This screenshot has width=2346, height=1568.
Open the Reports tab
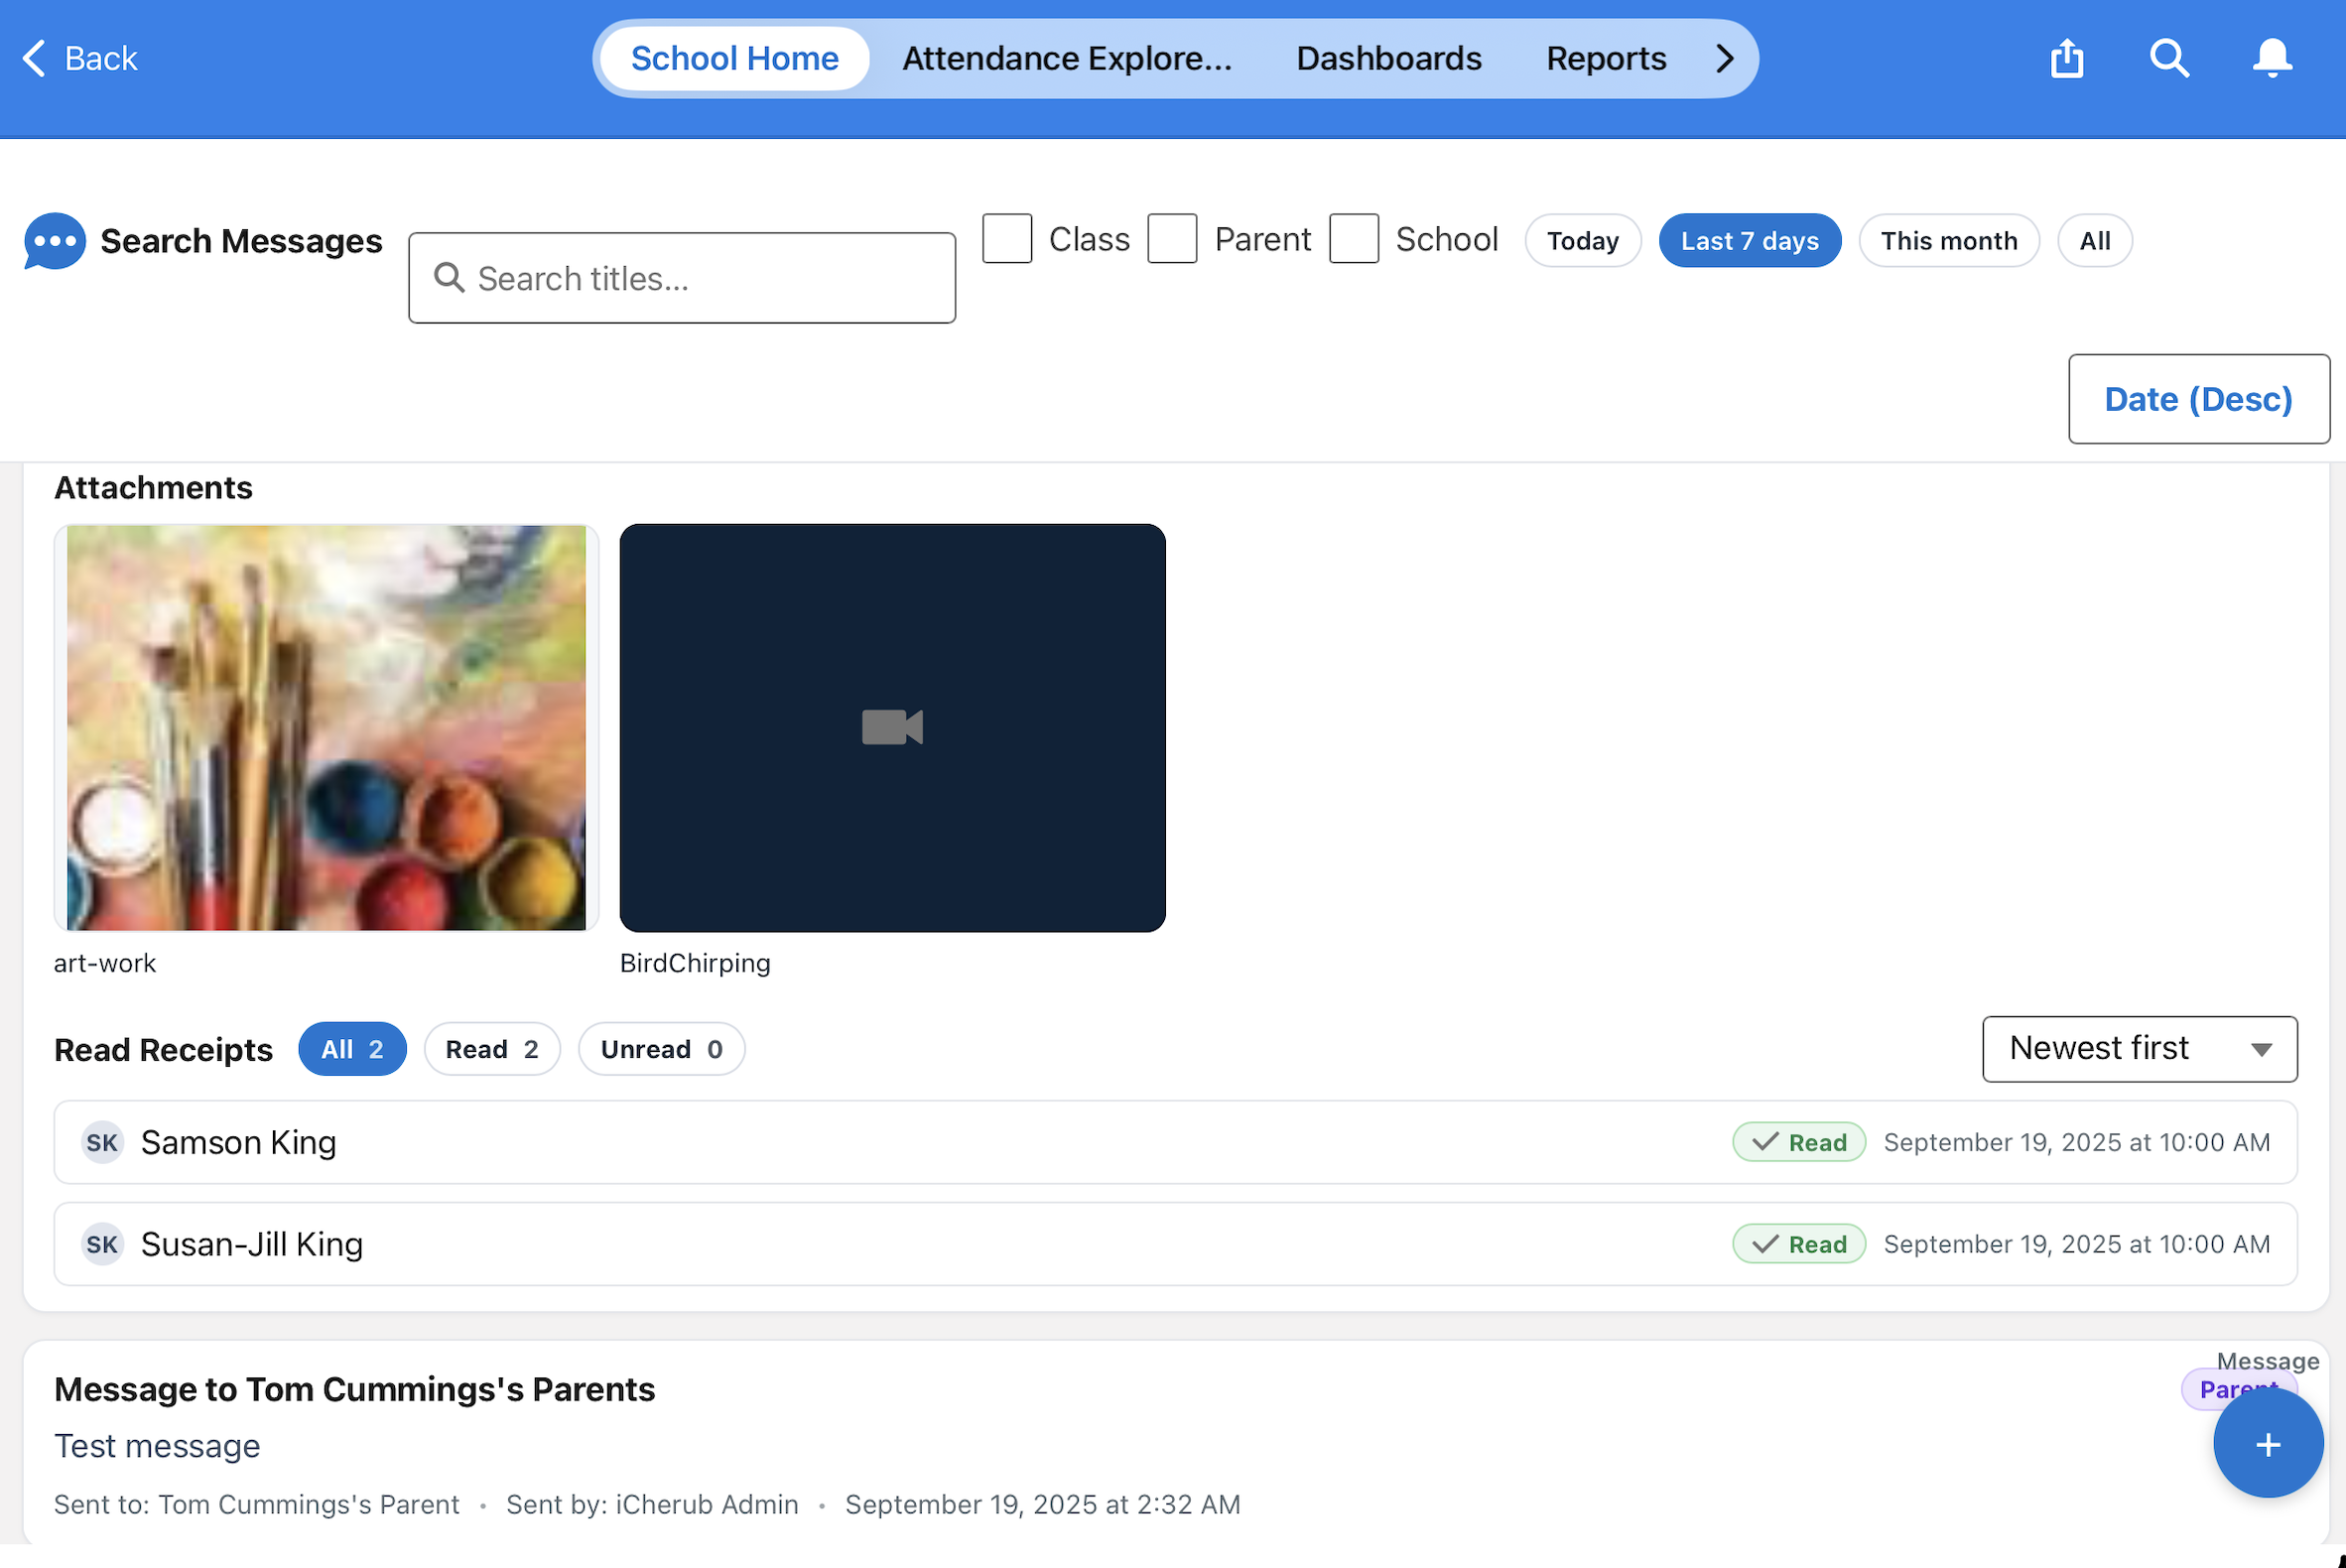pos(1606,58)
